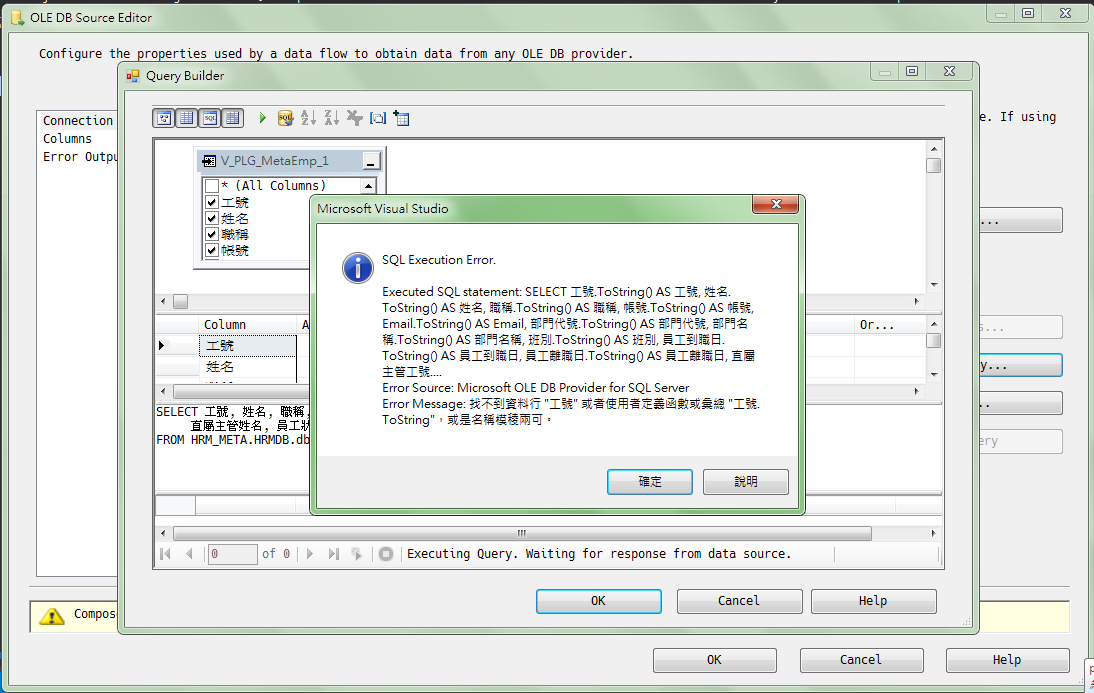Screen dimensions: 1094x693
Task: Click the Remove Filter toolbar icon
Action: click(355, 118)
